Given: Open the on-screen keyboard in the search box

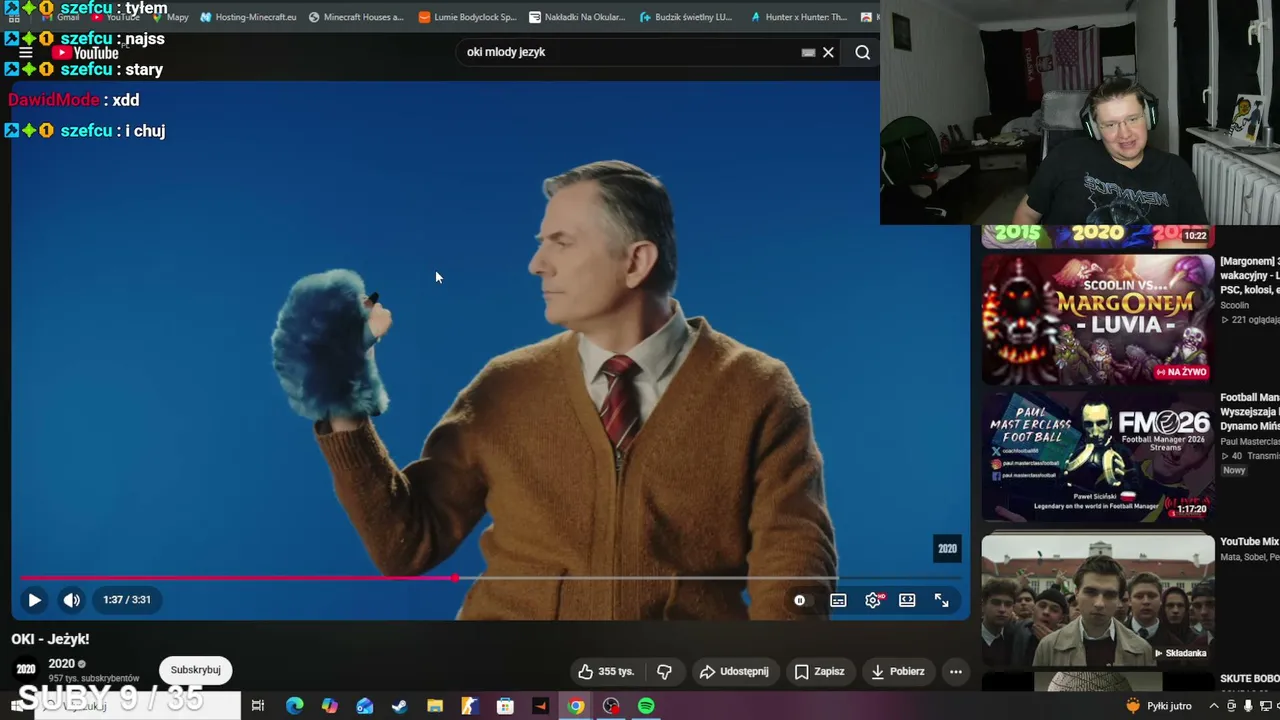Looking at the screenshot, I should (808, 52).
